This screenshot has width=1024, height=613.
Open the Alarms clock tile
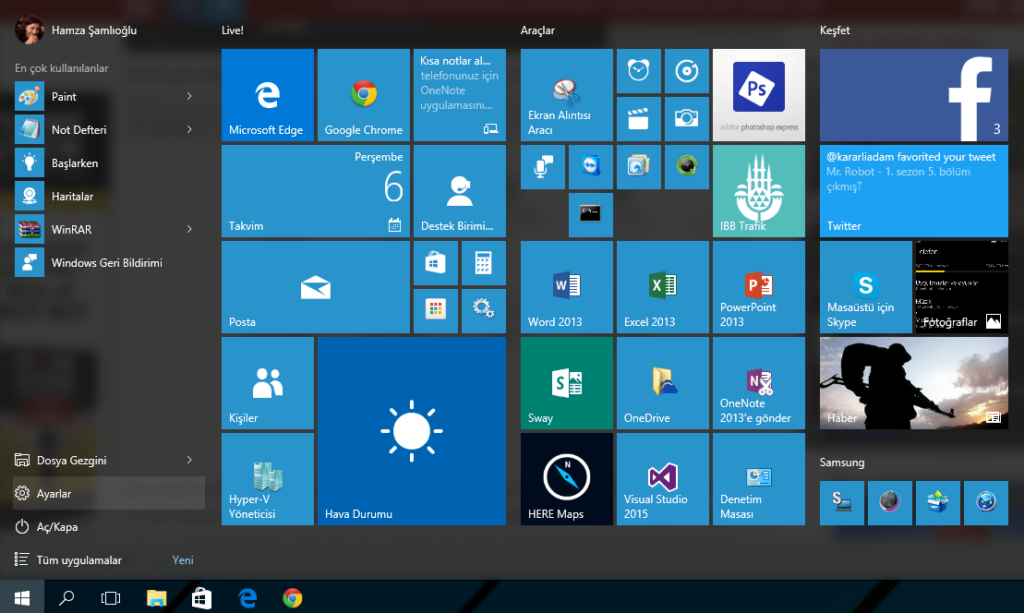(x=638, y=71)
